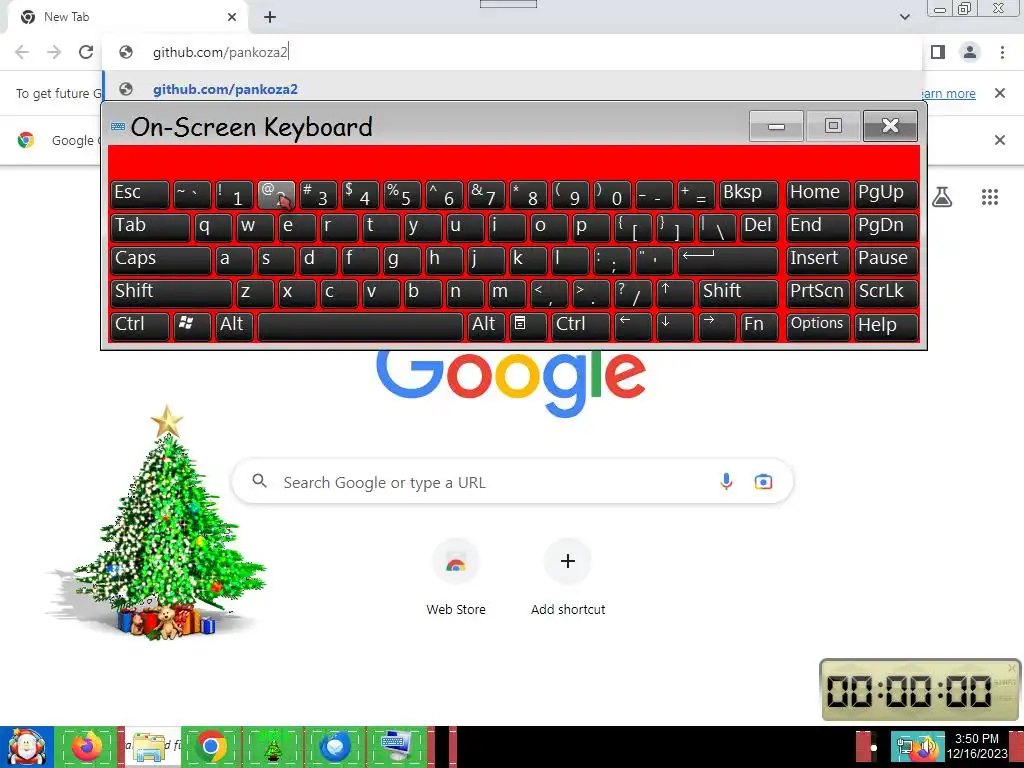Close the Google Chrome default-browser bar
Viewport: 1024px width, 768px height.
tap(999, 140)
